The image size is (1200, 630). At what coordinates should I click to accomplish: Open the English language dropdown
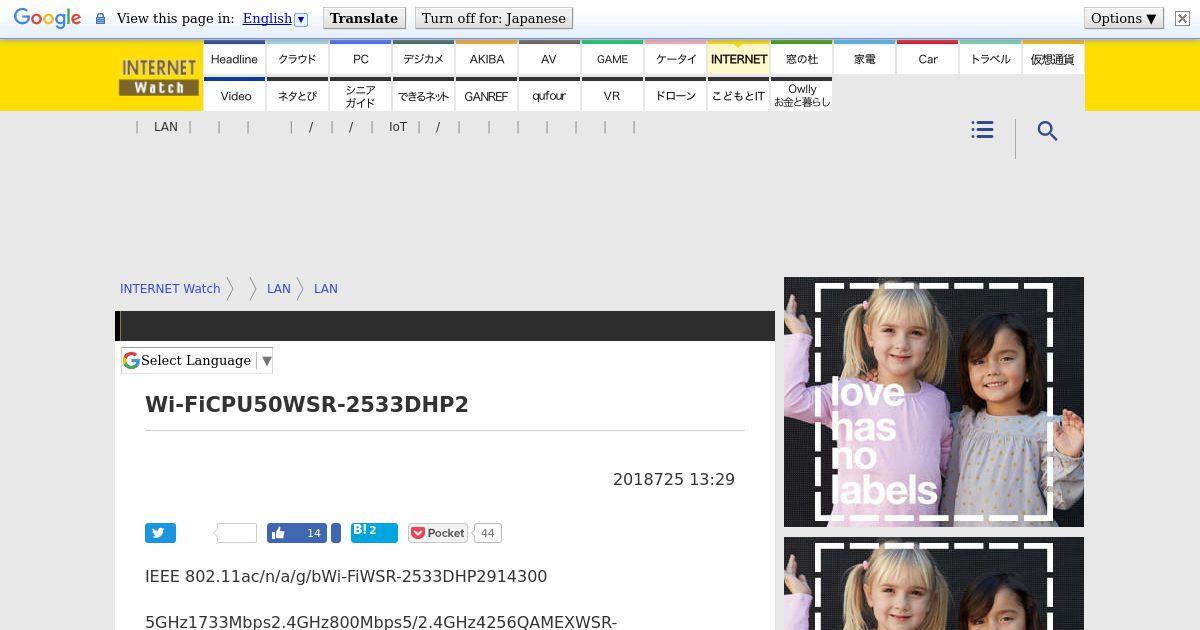click(x=275, y=19)
